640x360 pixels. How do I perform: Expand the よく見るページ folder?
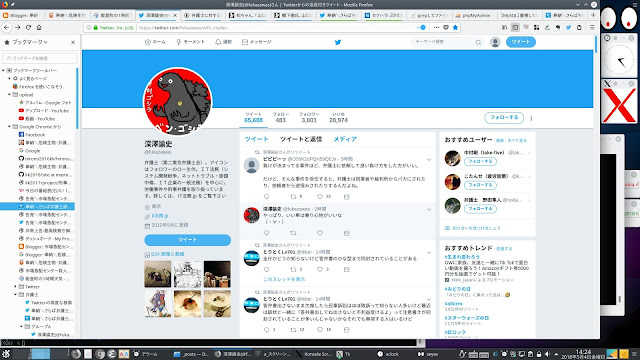pyautogui.click(x=9, y=78)
